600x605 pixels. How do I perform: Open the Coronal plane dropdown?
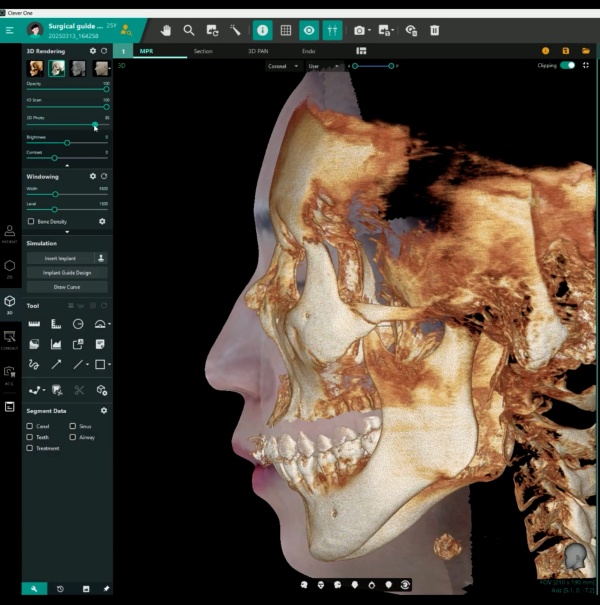(x=283, y=66)
